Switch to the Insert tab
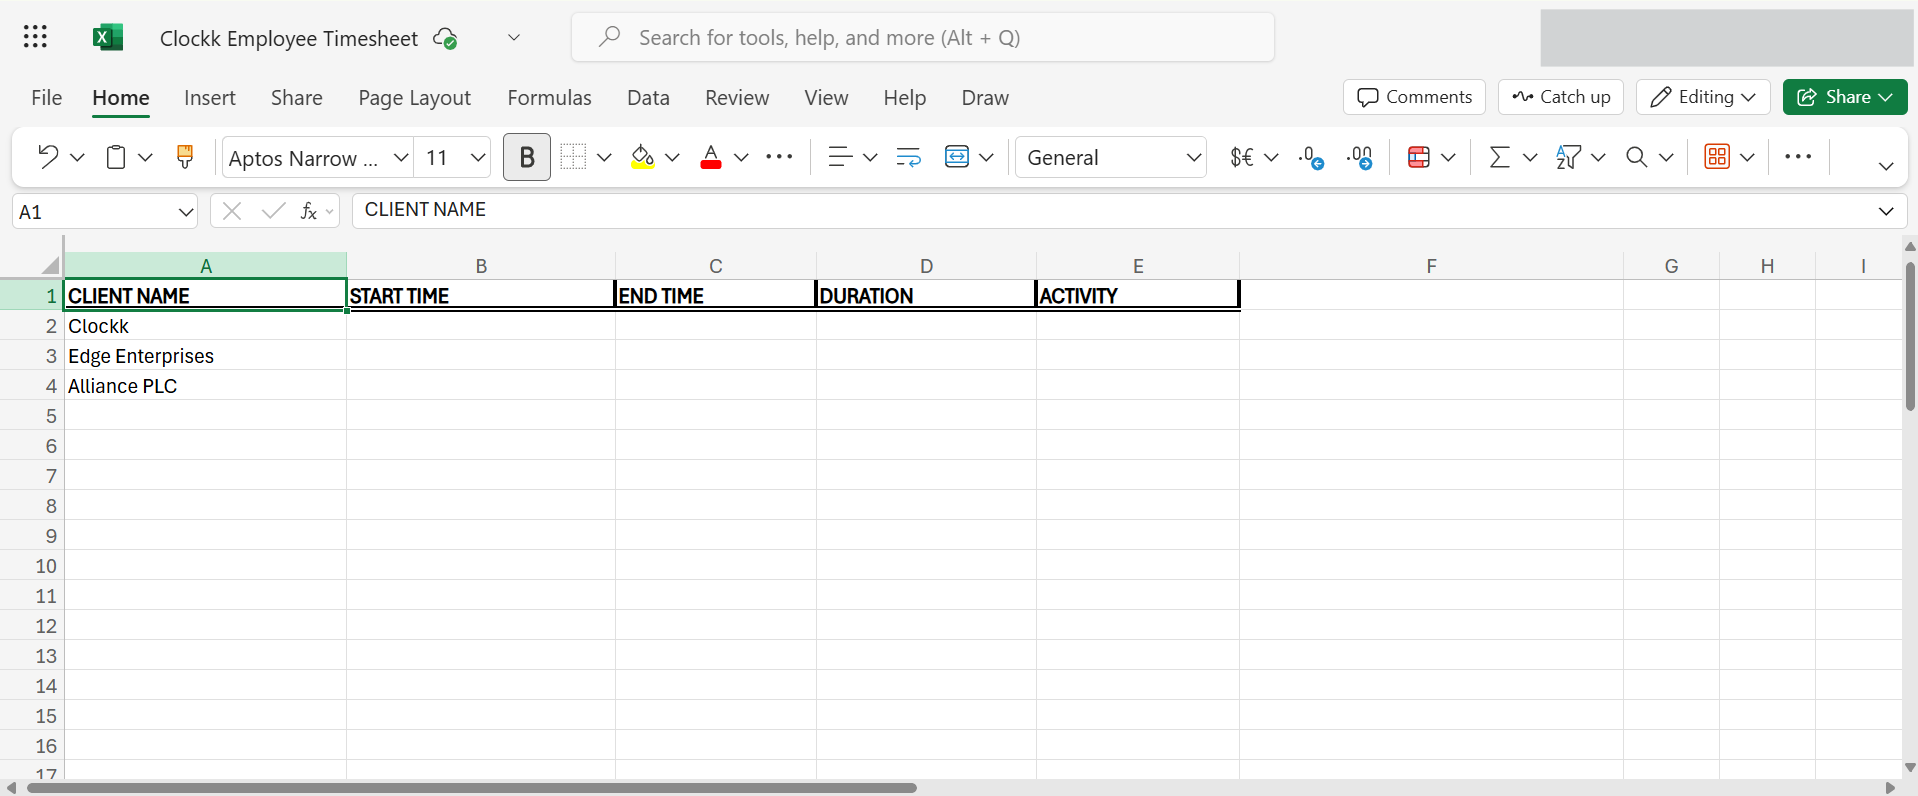This screenshot has width=1918, height=796. click(210, 98)
